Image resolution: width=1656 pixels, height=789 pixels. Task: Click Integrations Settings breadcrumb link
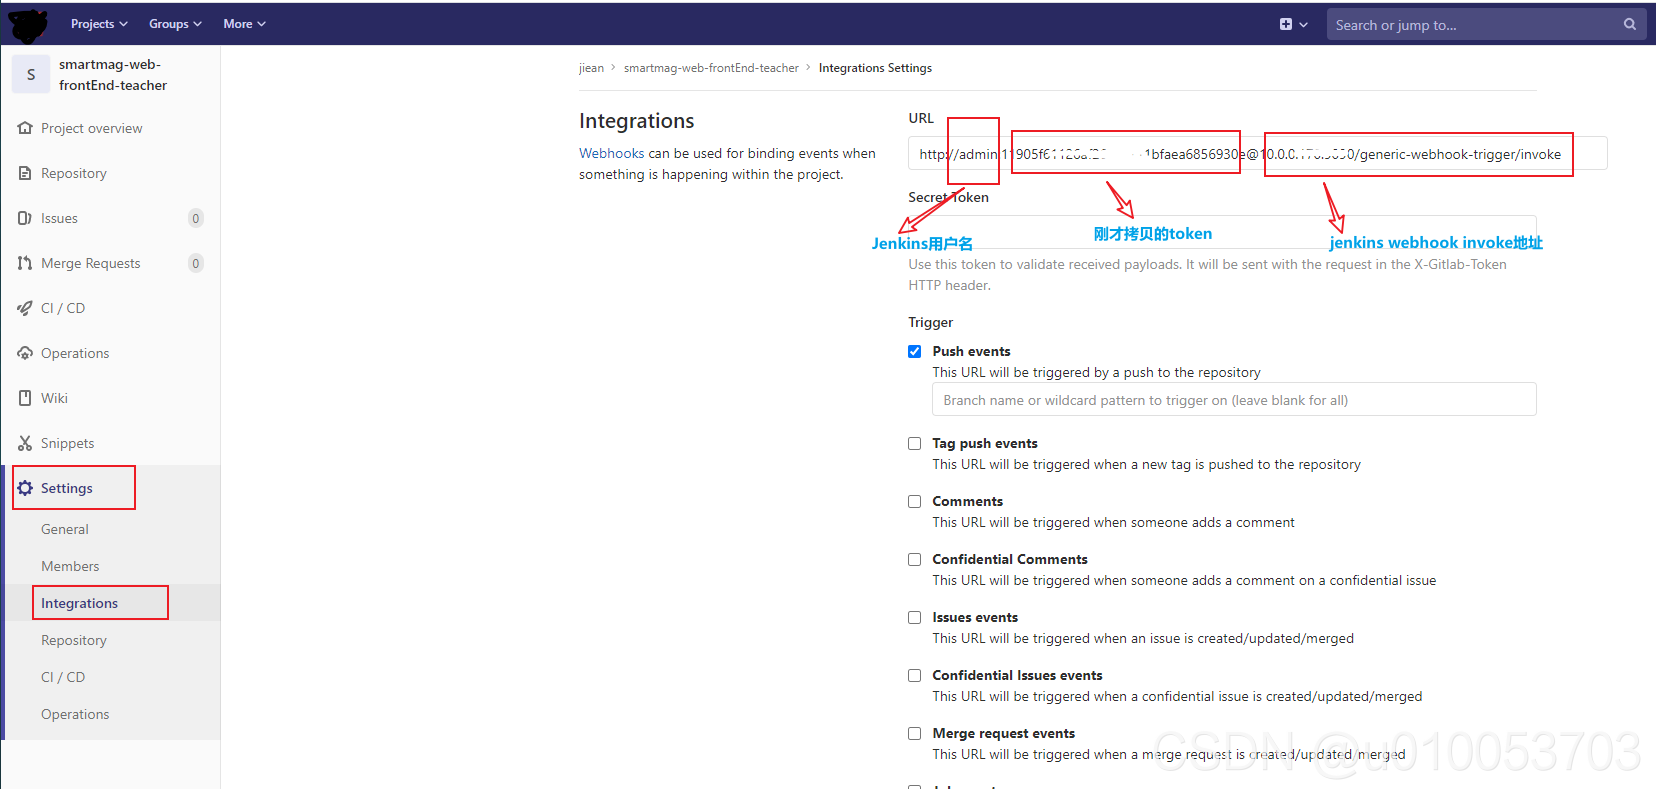coord(875,68)
